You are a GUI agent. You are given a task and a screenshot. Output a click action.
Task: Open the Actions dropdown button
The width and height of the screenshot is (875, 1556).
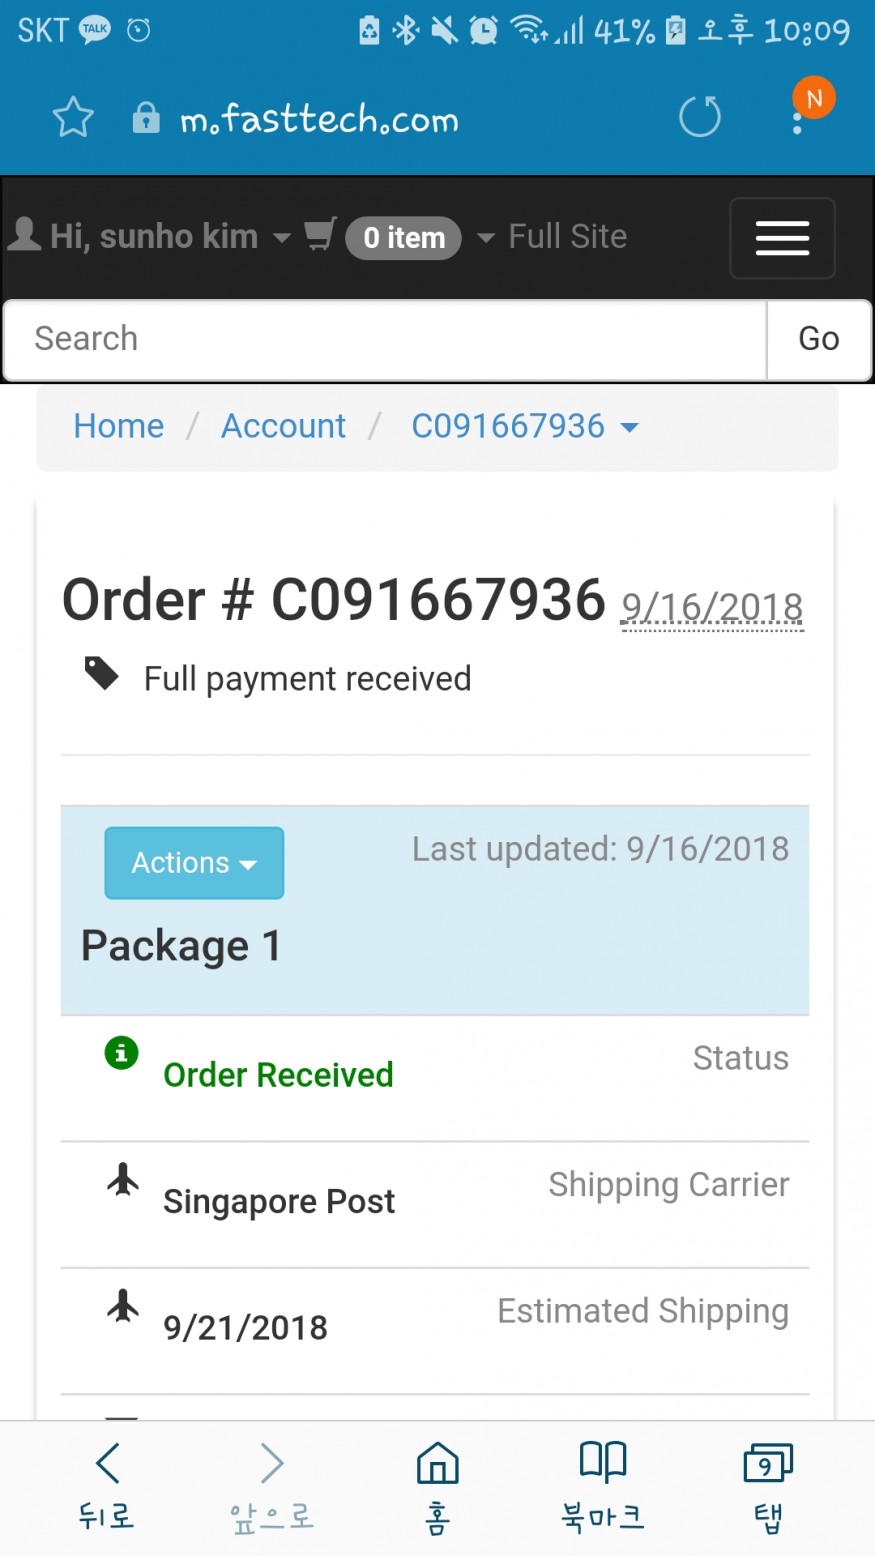[194, 863]
